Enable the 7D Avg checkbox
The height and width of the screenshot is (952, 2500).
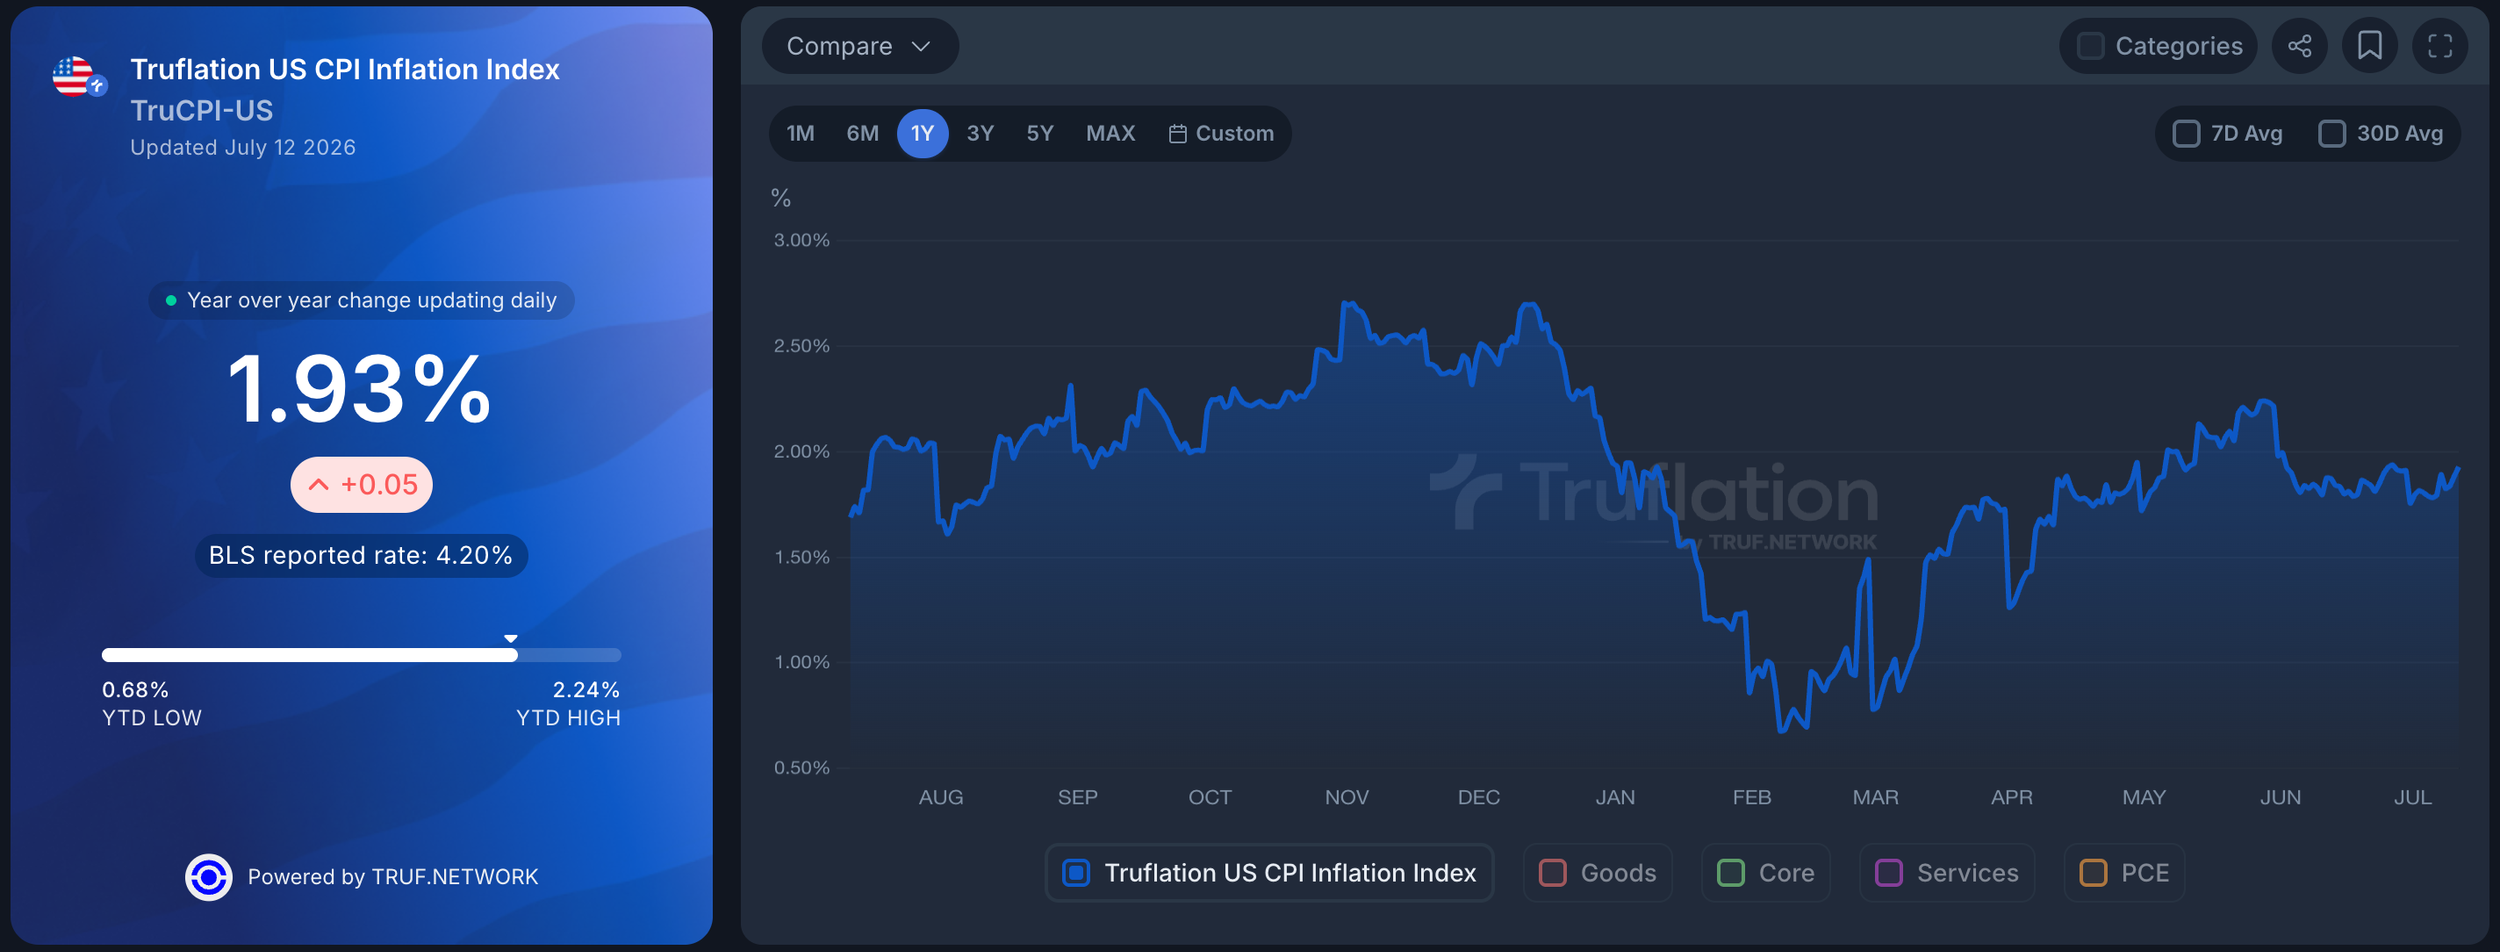(x=2186, y=134)
